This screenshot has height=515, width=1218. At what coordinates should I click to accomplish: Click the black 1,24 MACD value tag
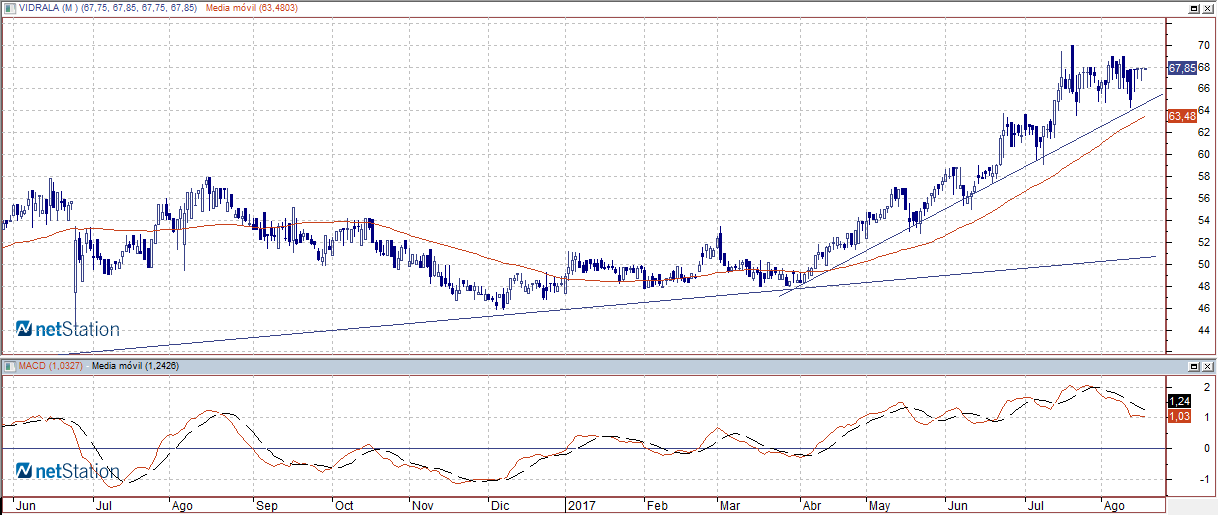point(1179,401)
